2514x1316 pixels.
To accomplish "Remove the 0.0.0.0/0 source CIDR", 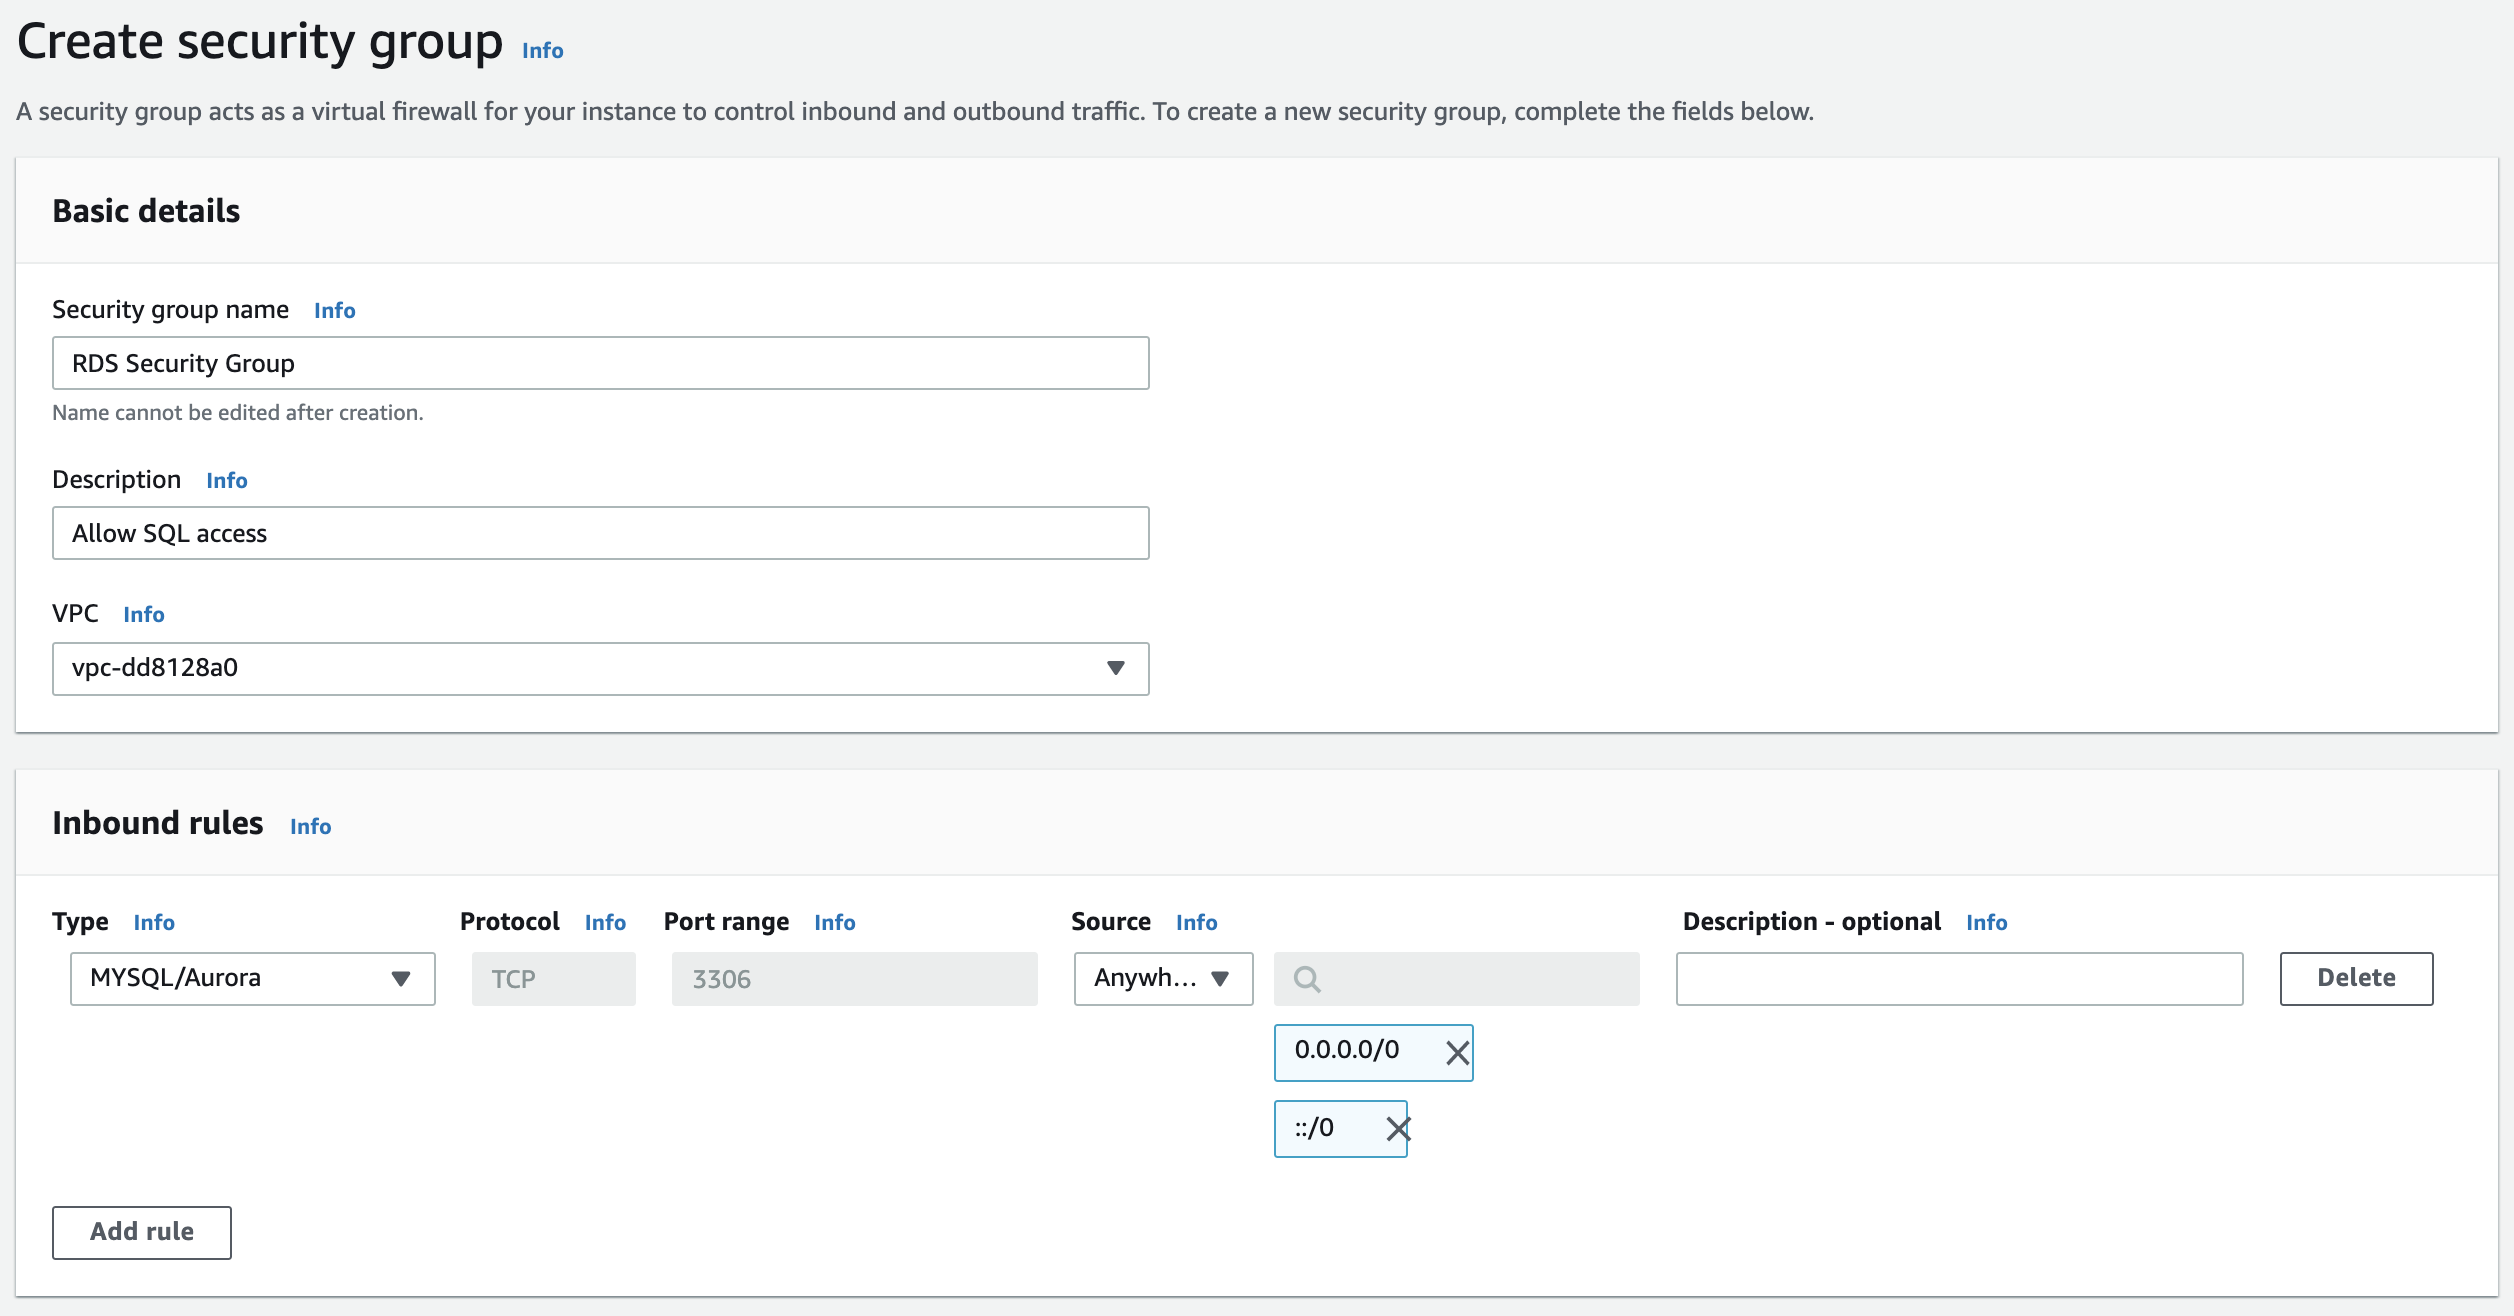I will pyautogui.click(x=1457, y=1052).
